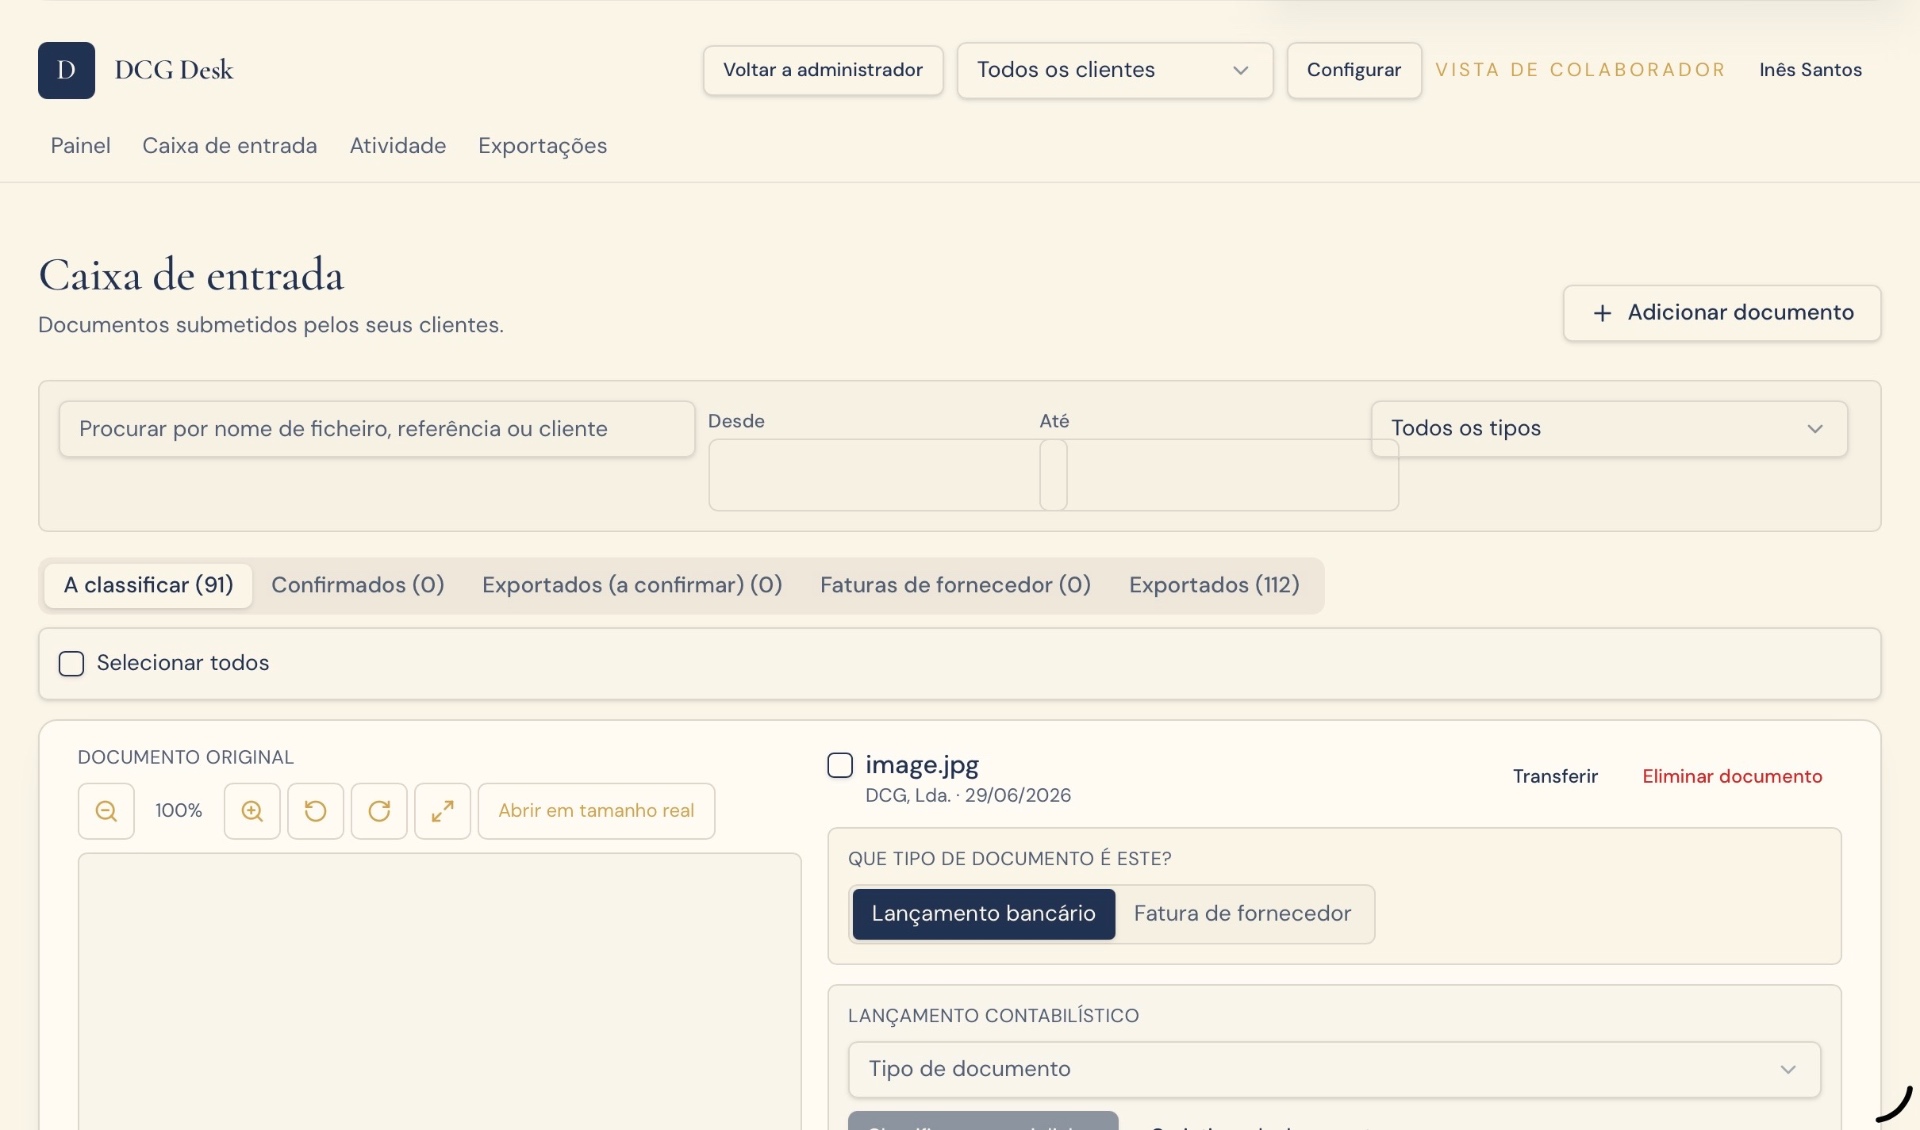Screen dimensions: 1920x1130
Task: Click the plus icon on Adicionar documento
Action: click(x=1602, y=313)
